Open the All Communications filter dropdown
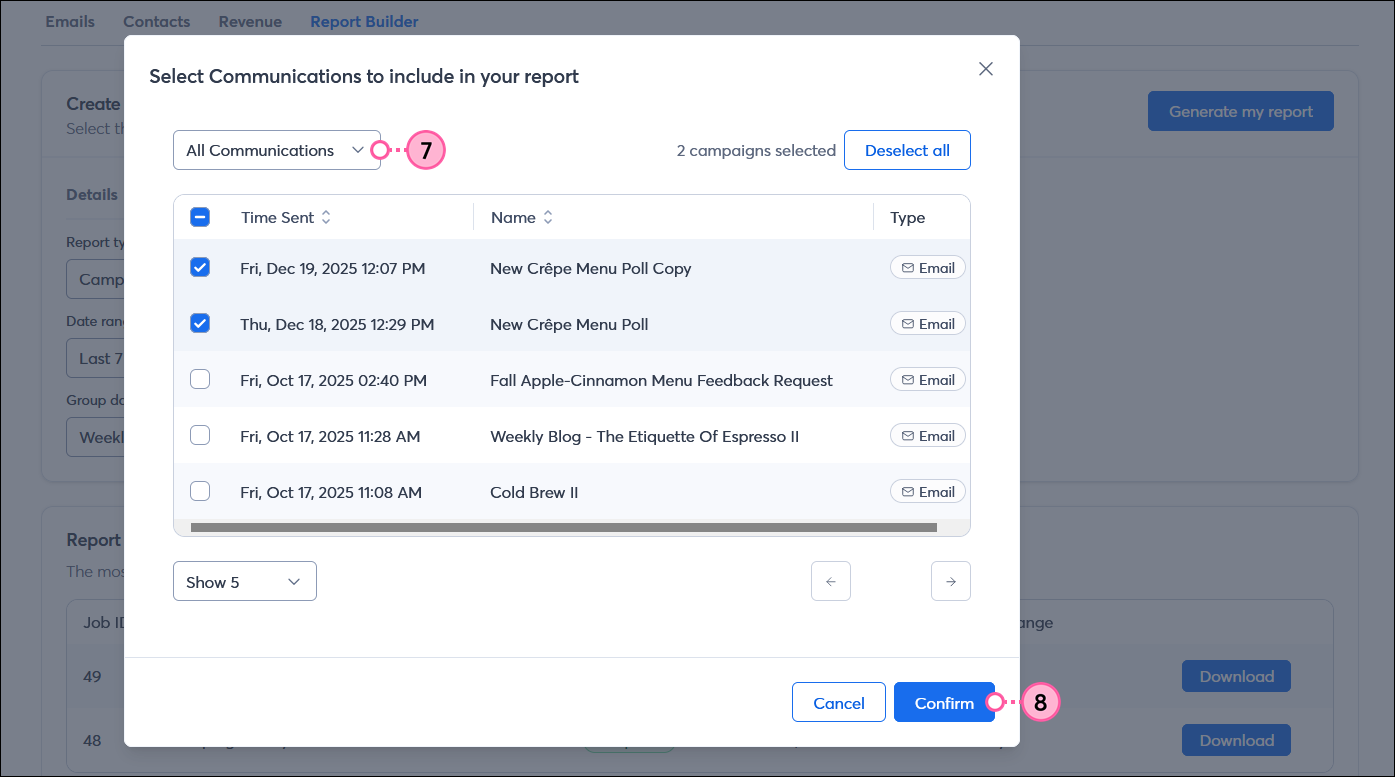The image size is (1395, 777). (x=277, y=150)
